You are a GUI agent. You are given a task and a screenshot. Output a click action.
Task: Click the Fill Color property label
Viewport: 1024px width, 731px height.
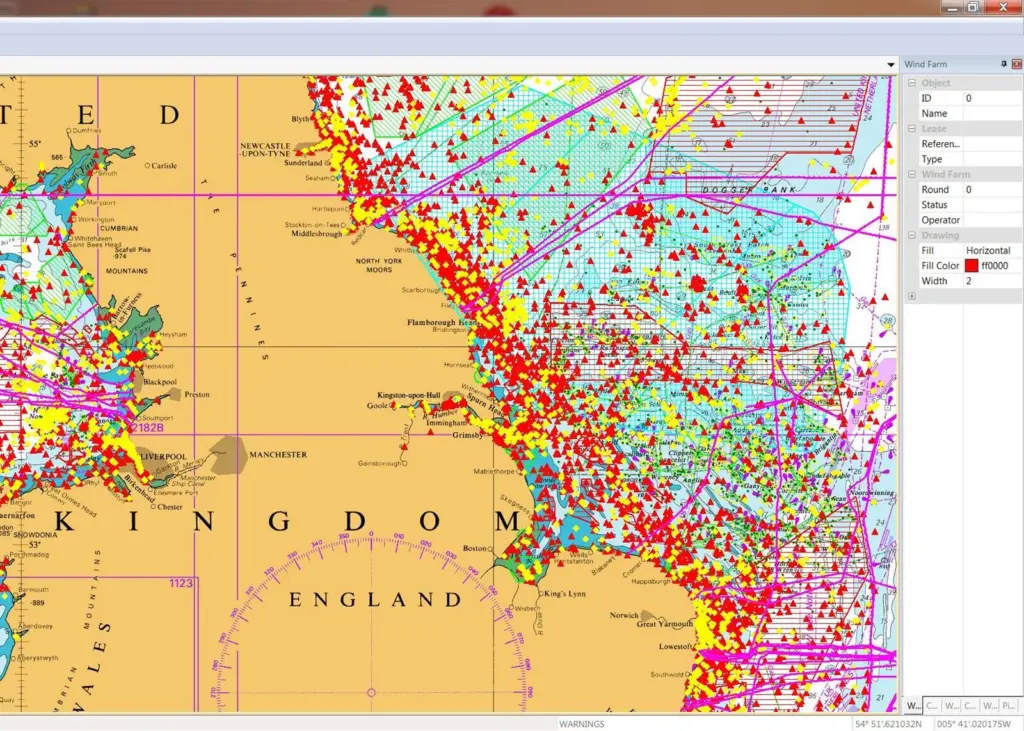tap(940, 266)
